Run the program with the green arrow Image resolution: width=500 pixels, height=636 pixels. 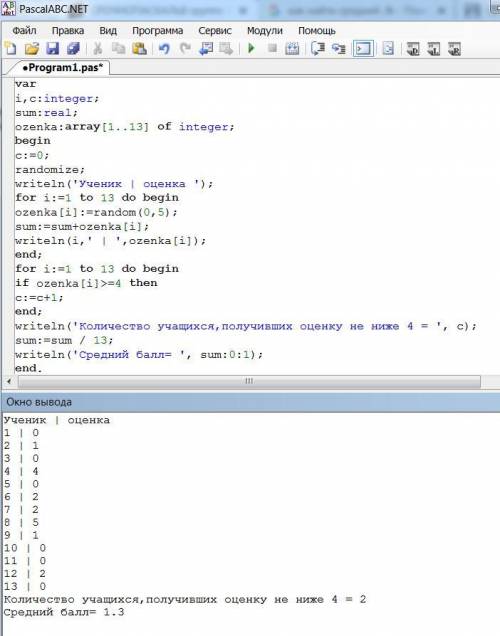[251, 48]
